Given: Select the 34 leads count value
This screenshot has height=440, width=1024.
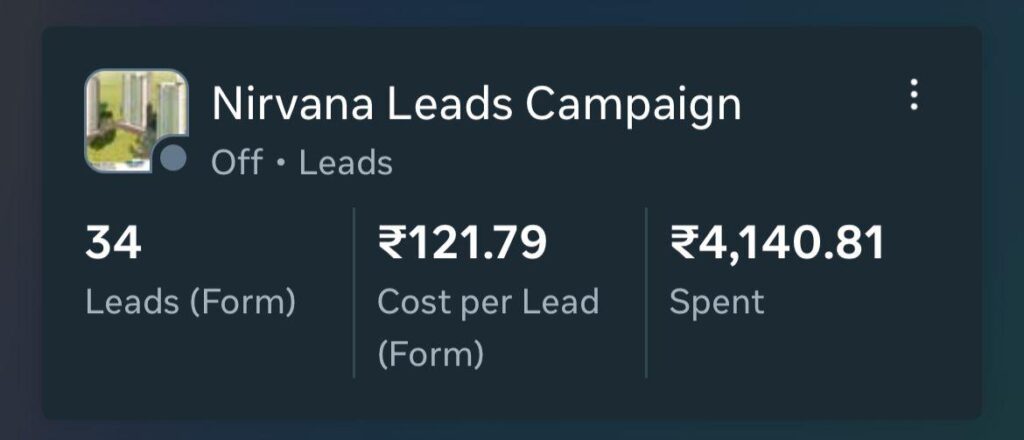Looking at the screenshot, I should pos(113,244).
